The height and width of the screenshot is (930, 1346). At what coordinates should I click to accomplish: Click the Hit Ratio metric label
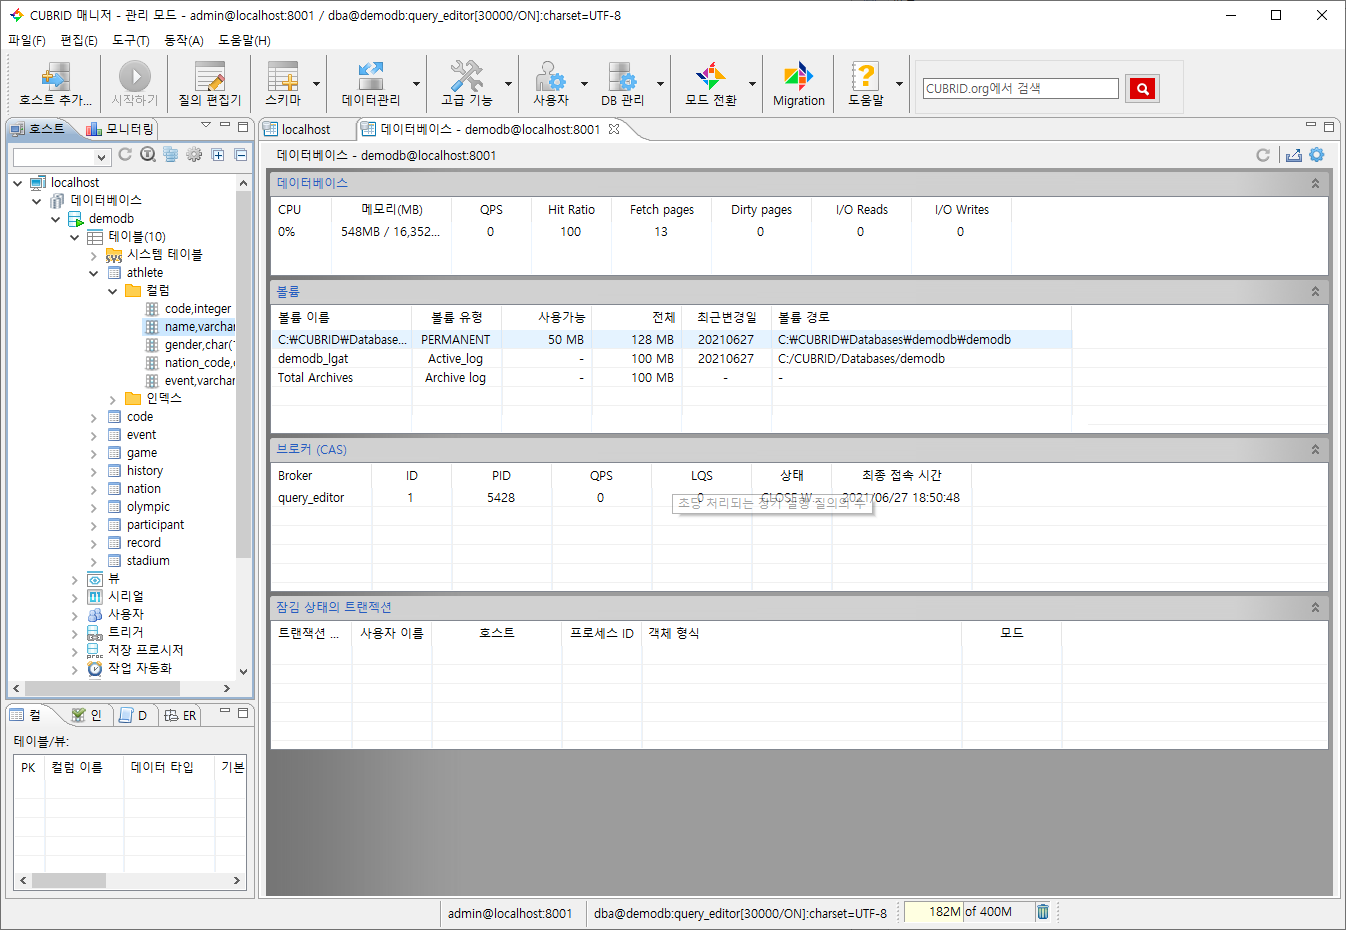click(x=571, y=210)
